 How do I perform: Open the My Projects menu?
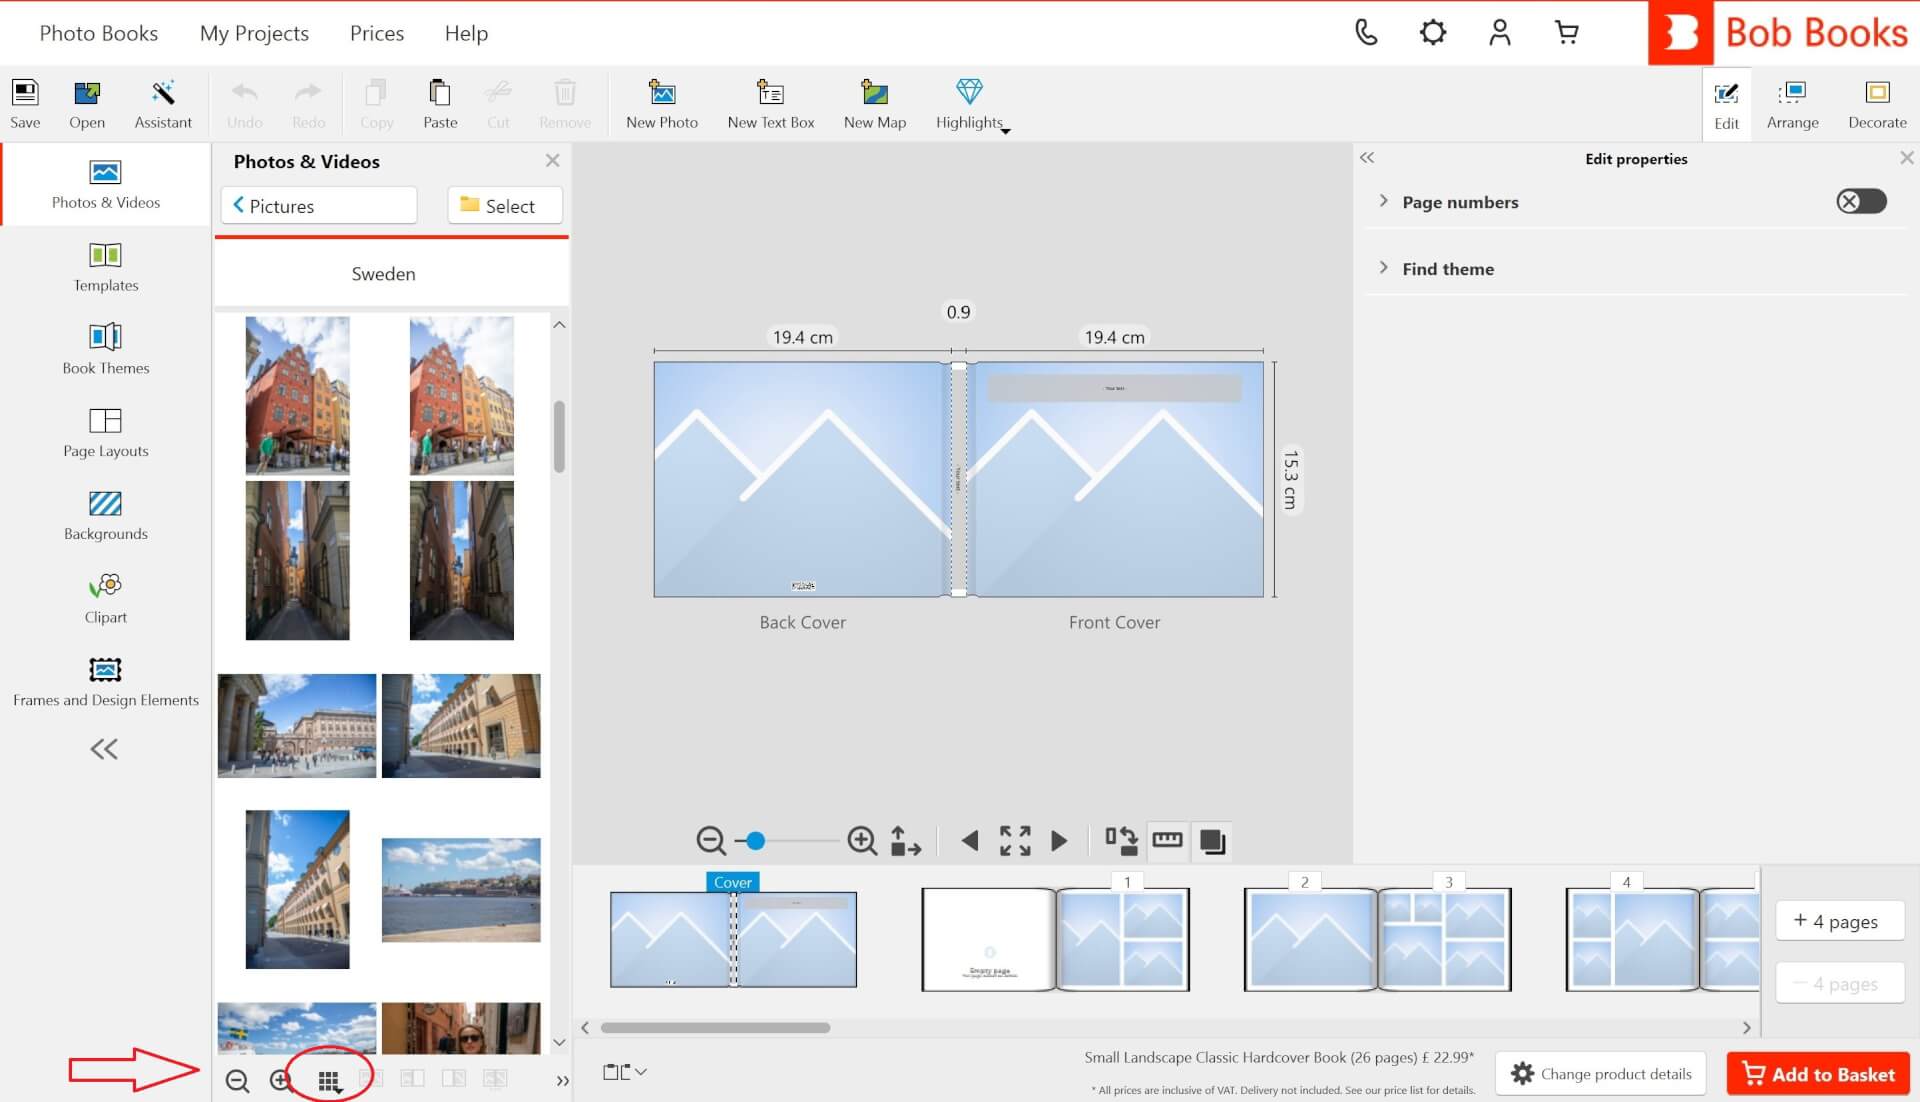[x=254, y=33]
